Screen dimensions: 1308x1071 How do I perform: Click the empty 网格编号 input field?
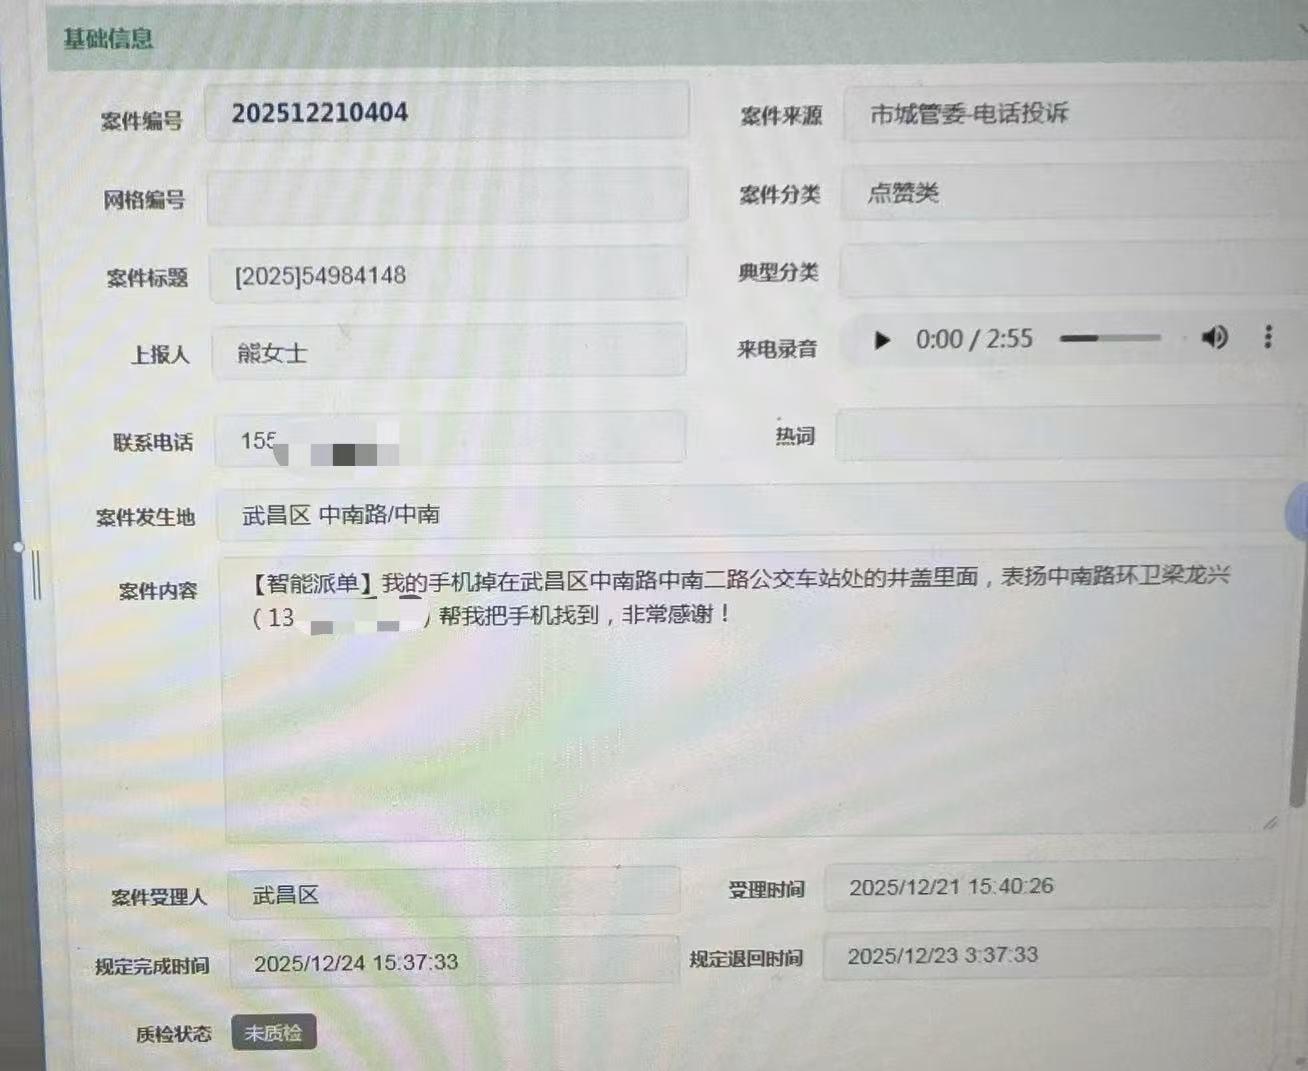point(446,196)
